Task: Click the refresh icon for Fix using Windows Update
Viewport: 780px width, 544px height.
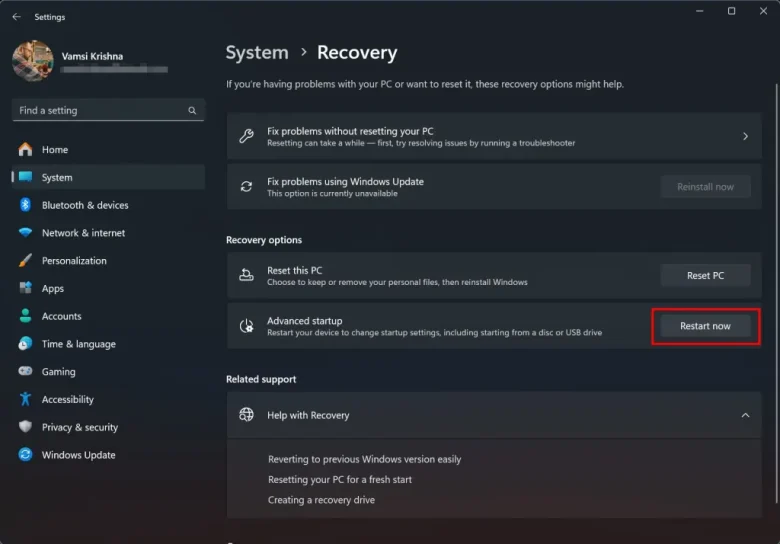Action: click(246, 186)
